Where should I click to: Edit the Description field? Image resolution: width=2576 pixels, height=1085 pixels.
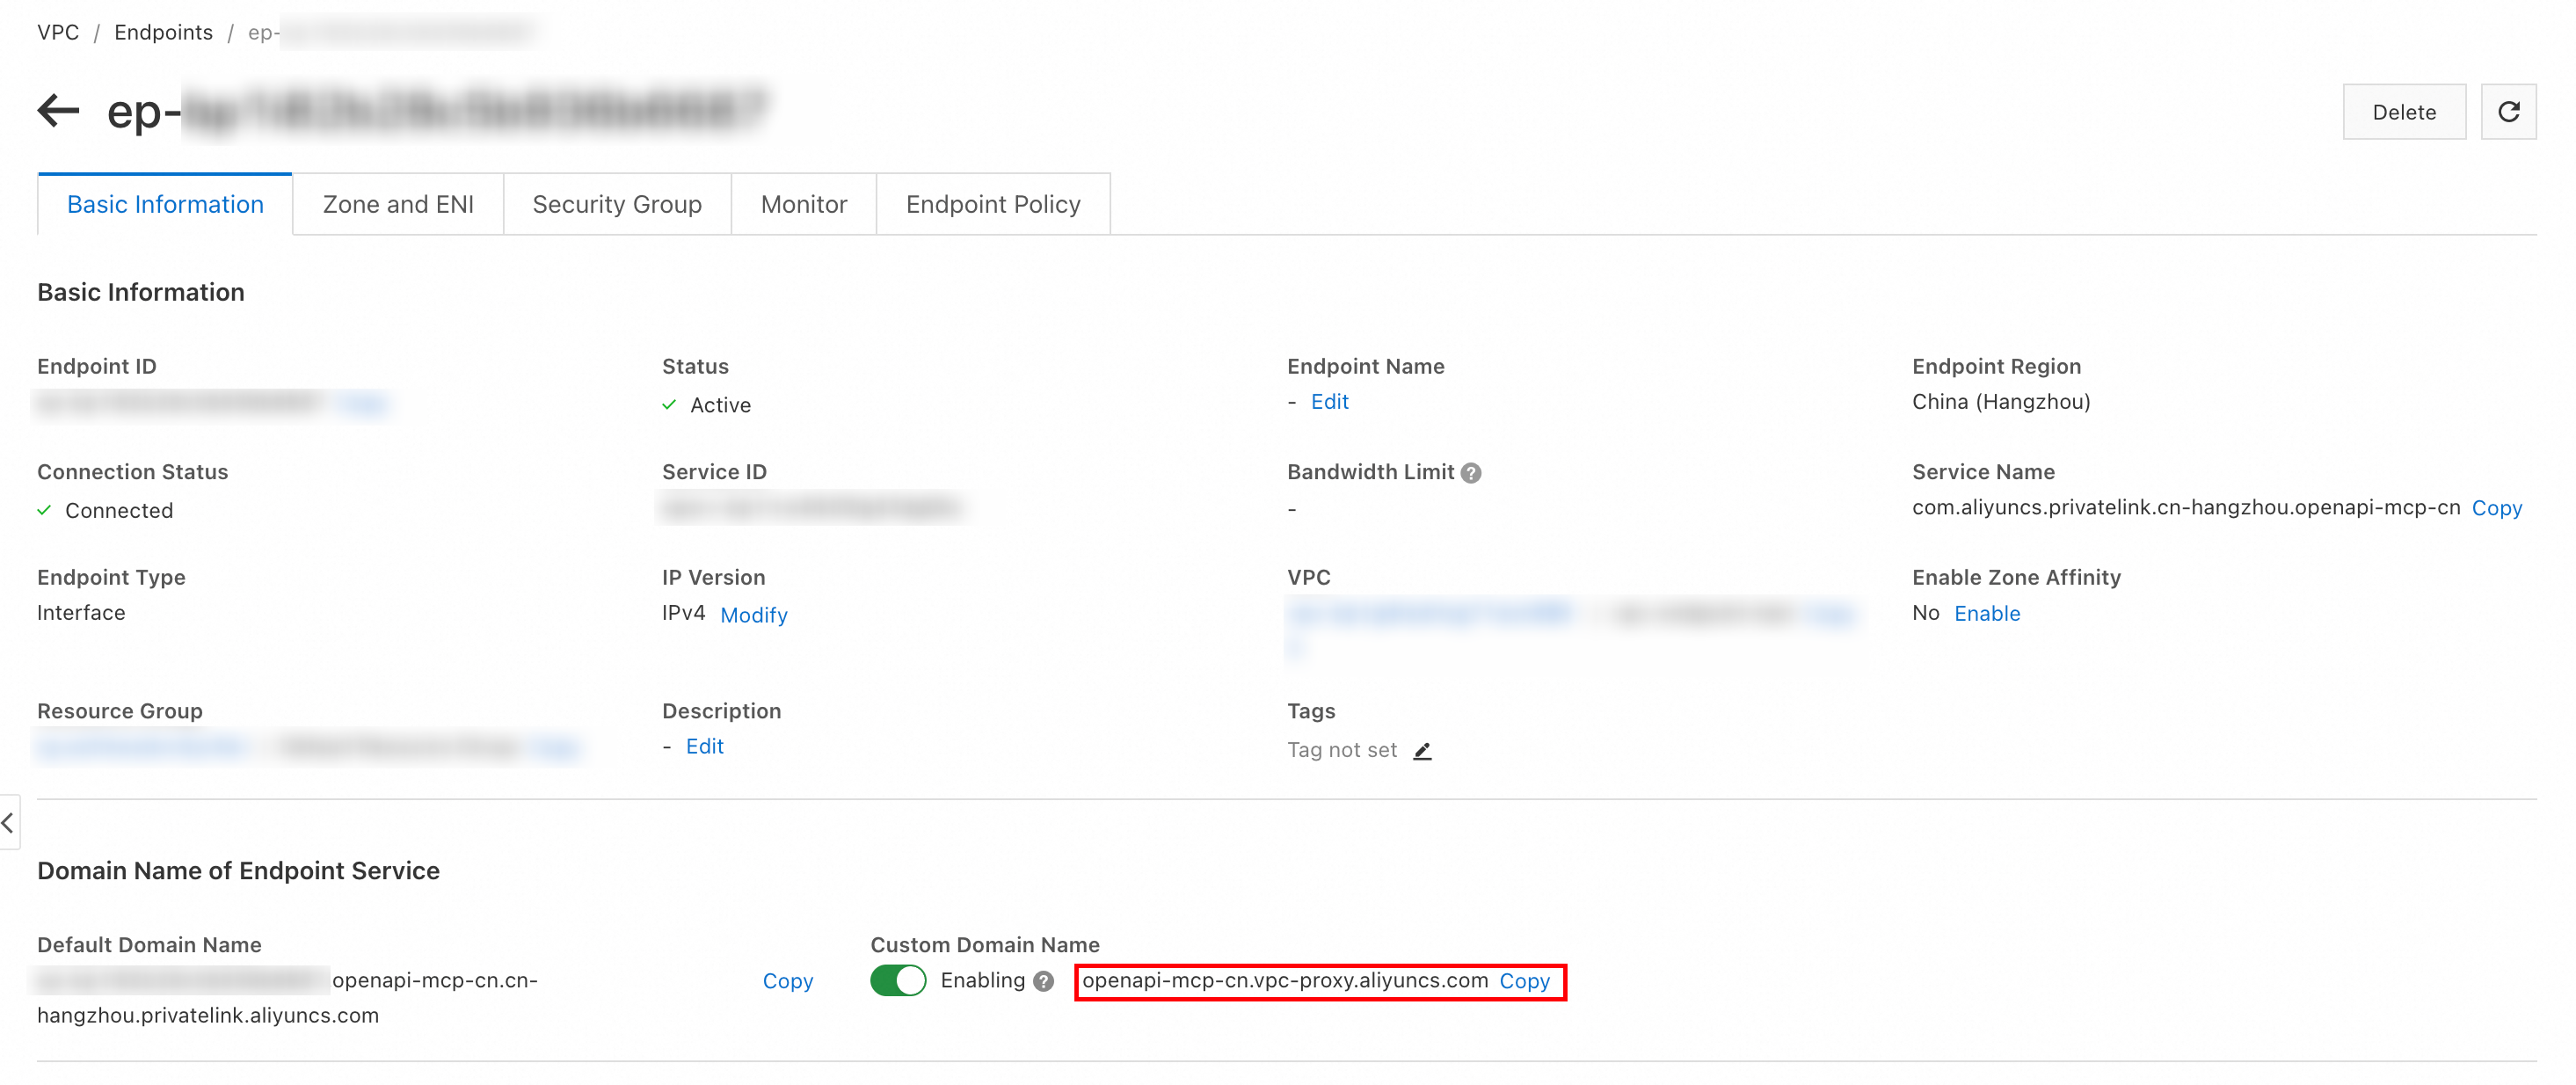(704, 746)
